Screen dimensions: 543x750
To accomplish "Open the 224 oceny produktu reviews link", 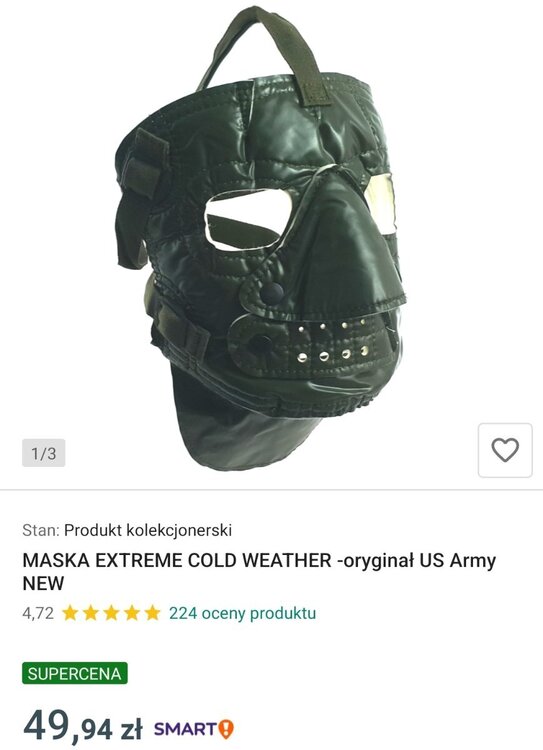I will coord(242,613).
